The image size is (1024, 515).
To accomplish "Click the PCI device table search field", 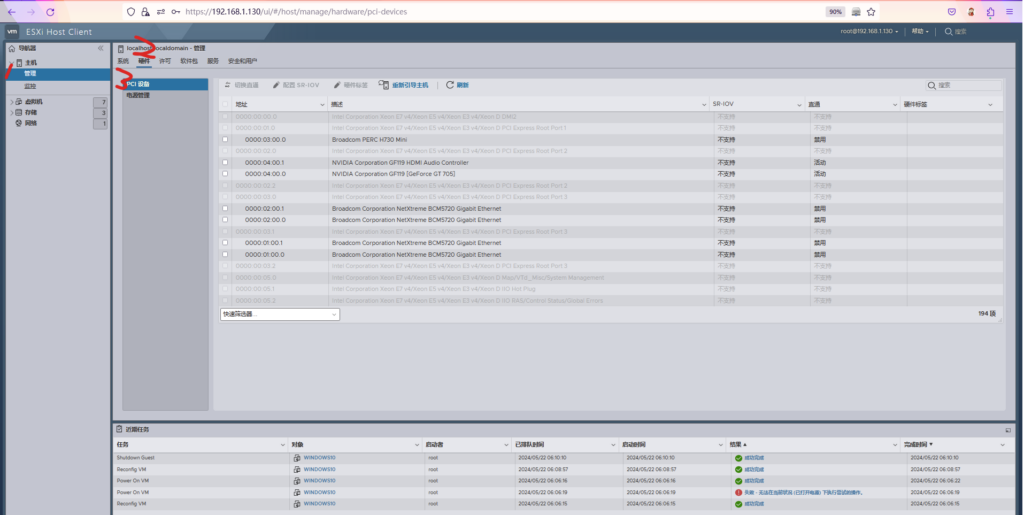I will click(967, 86).
